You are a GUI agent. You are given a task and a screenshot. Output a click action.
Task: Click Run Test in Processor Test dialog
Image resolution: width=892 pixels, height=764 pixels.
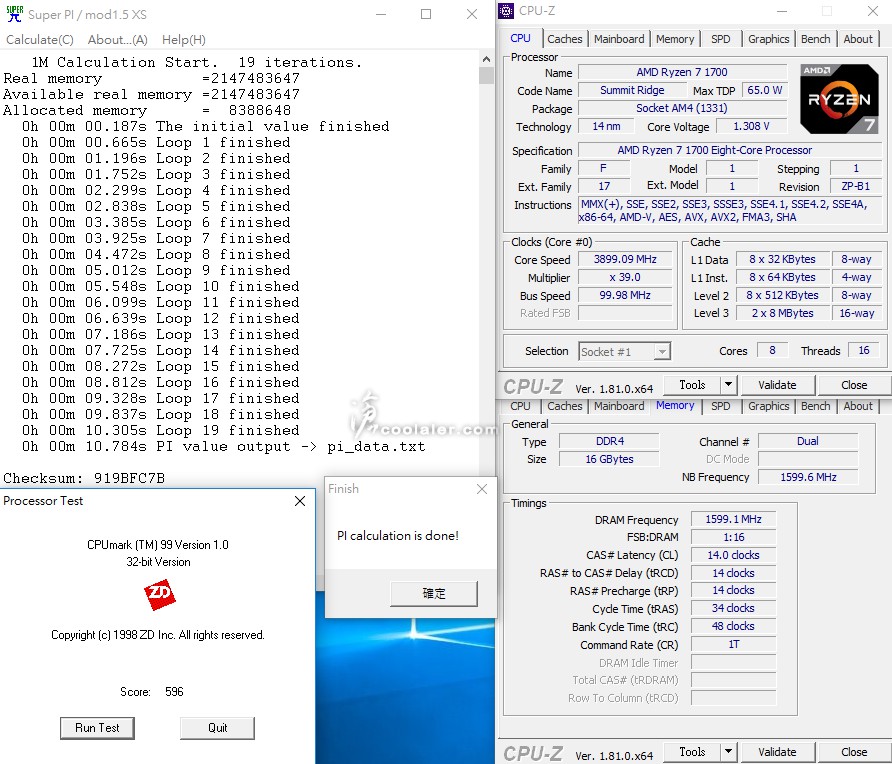click(x=97, y=728)
